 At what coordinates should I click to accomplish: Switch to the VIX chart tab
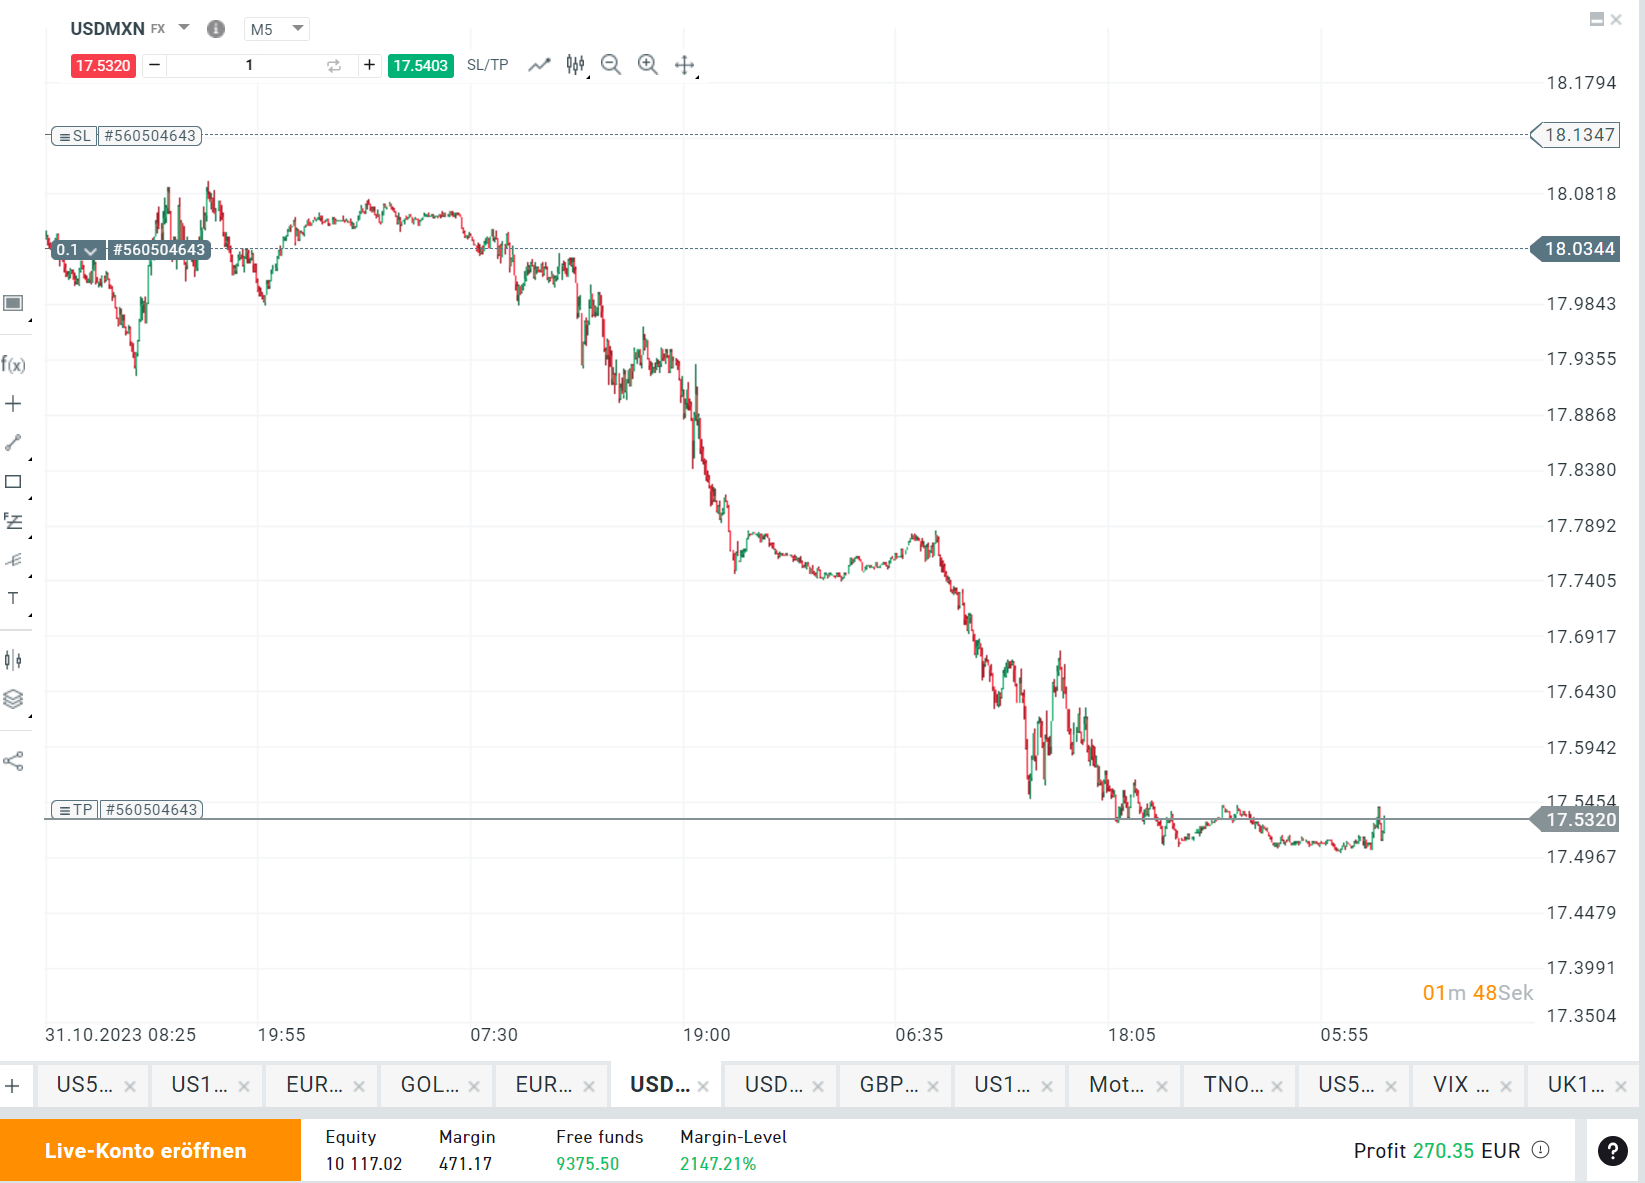[x=1459, y=1085]
